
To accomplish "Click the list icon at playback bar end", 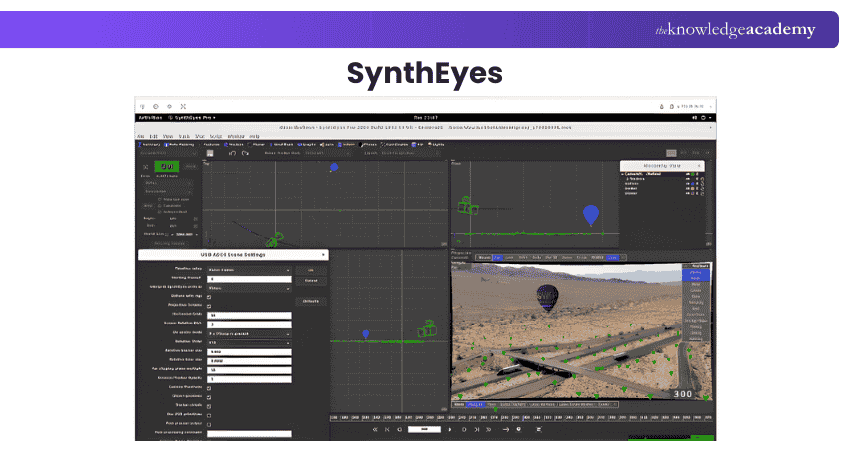I will [539, 429].
